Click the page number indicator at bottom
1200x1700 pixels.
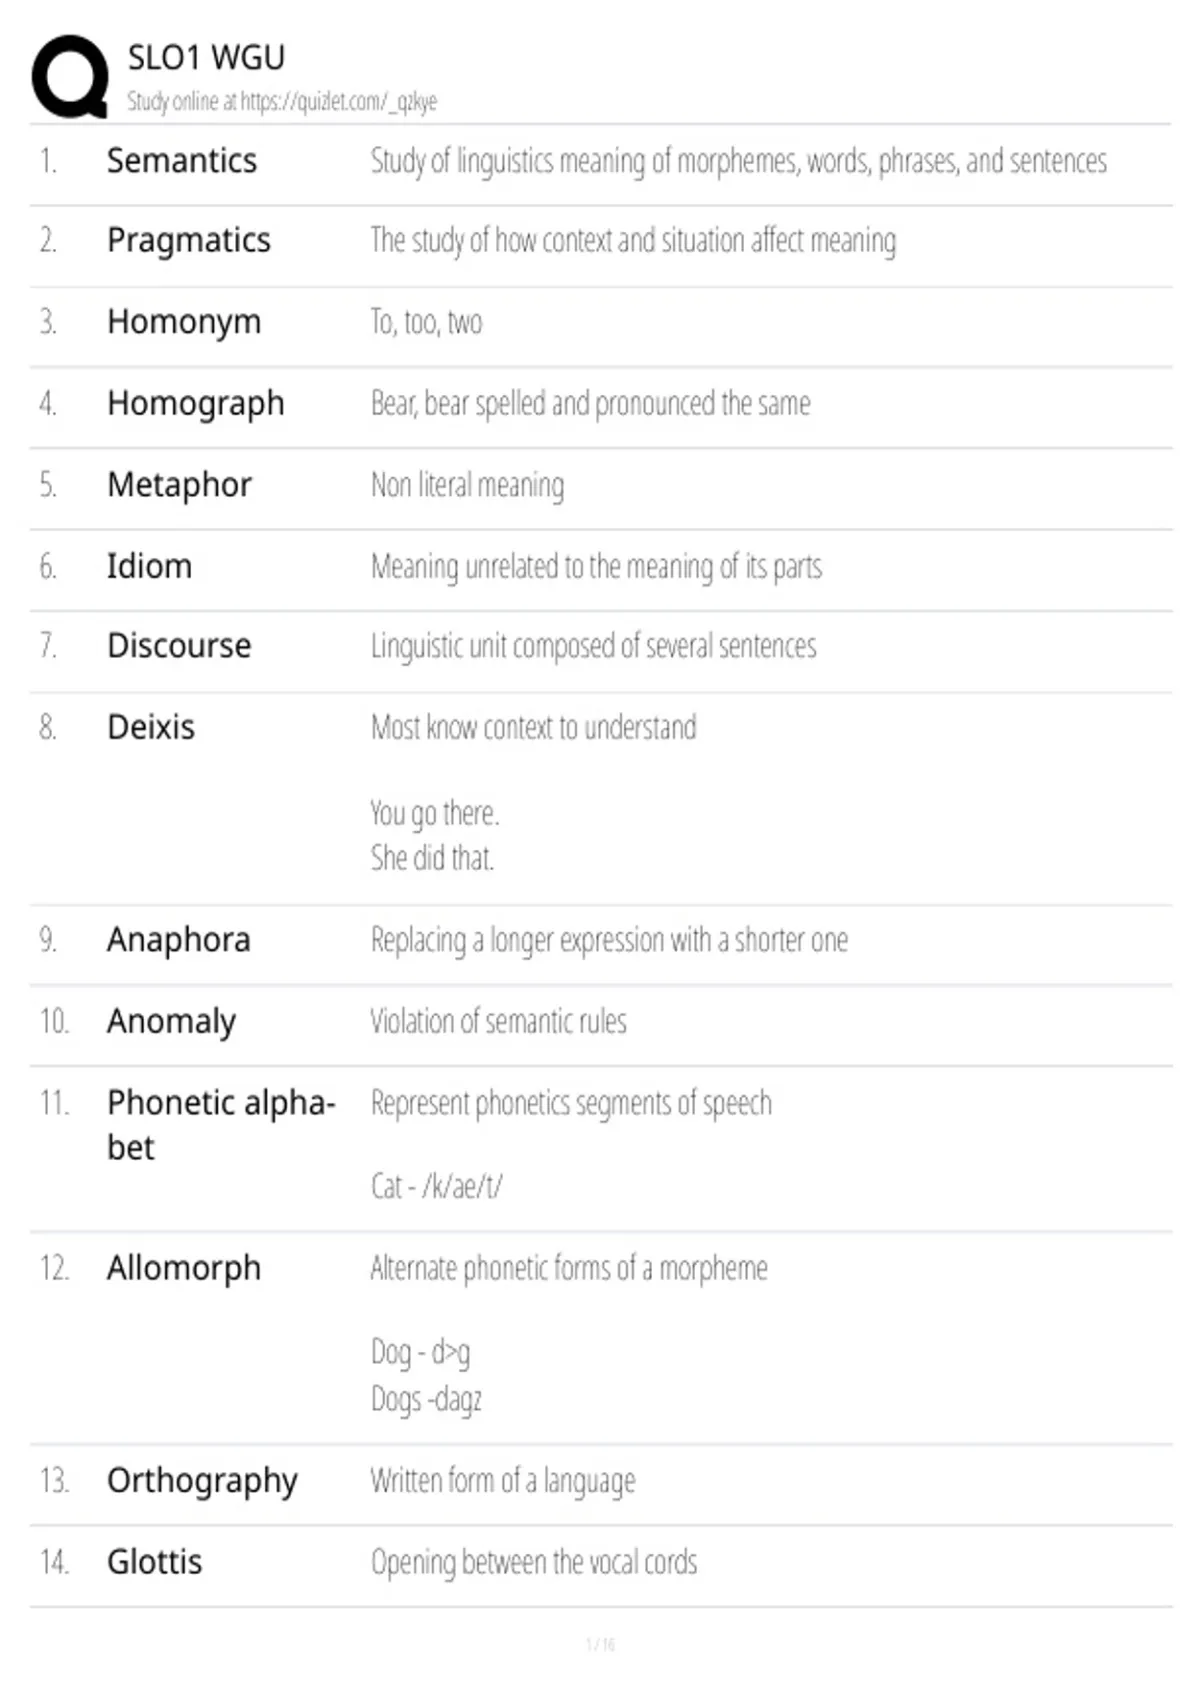pos(600,1644)
